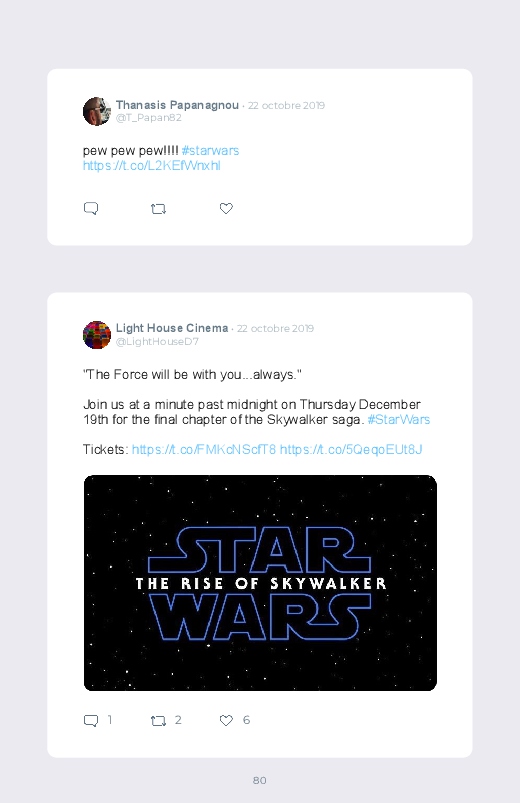Click reply icon on Thanasis Papanagnou tweet
The image size is (520, 803).
(91, 208)
